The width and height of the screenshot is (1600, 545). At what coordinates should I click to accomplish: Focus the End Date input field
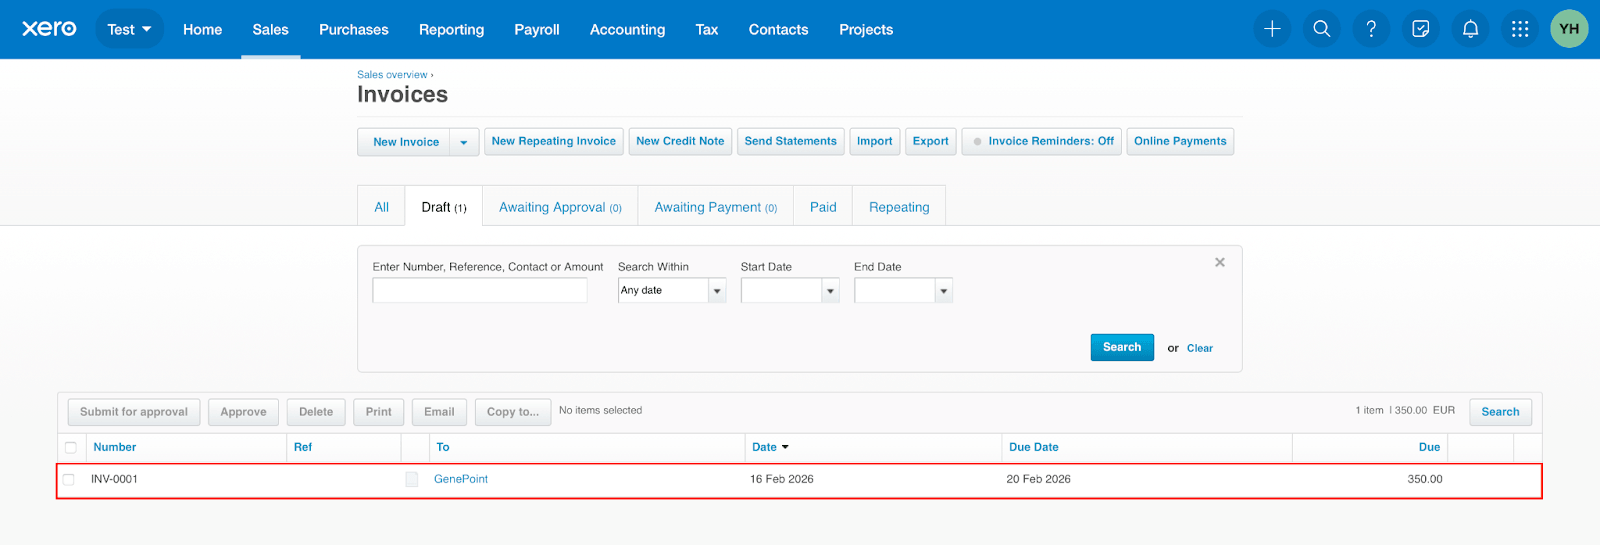895,291
